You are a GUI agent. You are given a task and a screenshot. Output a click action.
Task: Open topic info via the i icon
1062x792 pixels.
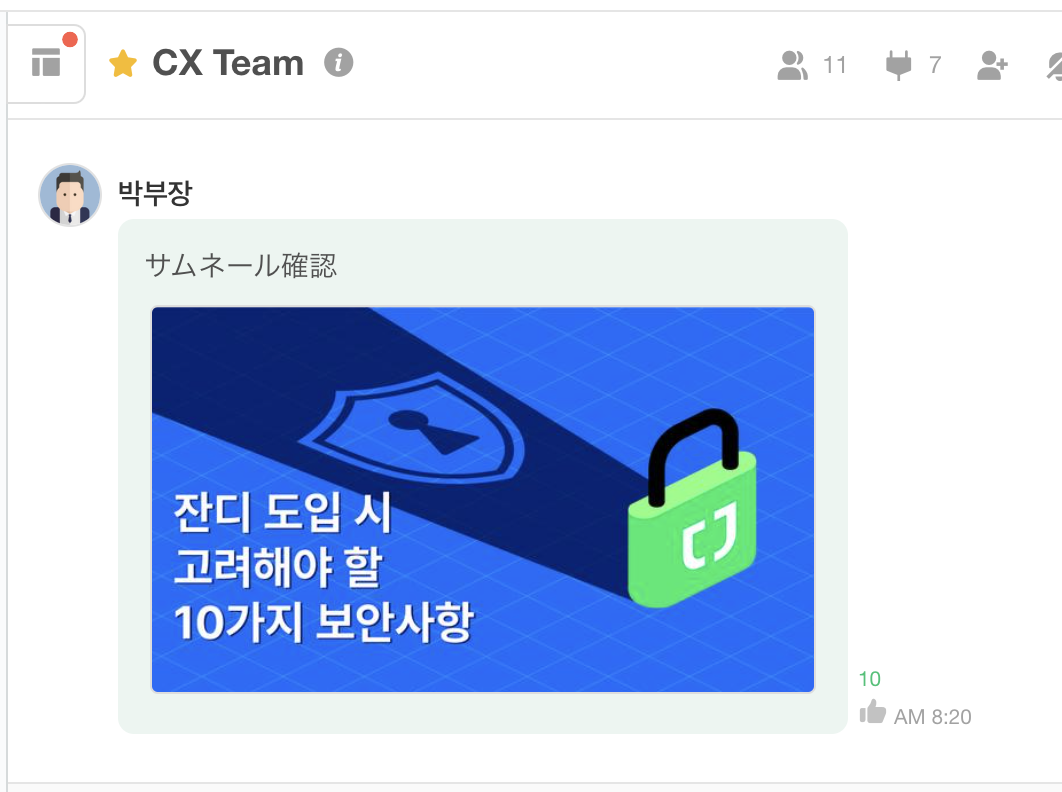point(339,63)
